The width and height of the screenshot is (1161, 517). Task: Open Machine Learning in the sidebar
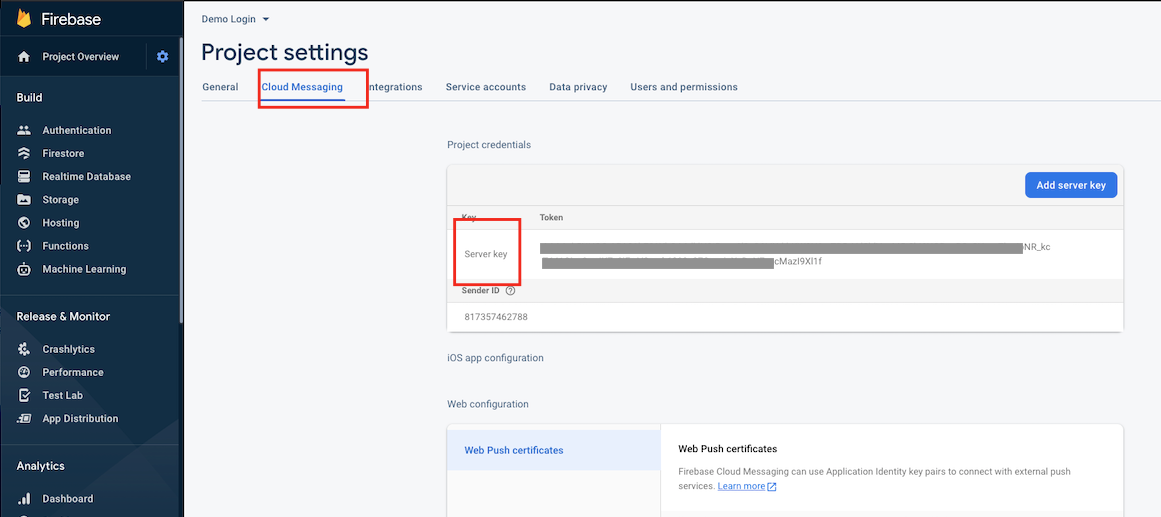point(84,269)
